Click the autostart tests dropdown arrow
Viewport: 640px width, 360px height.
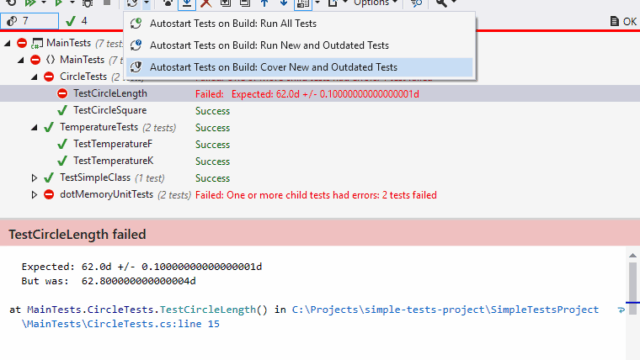coord(147,3)
